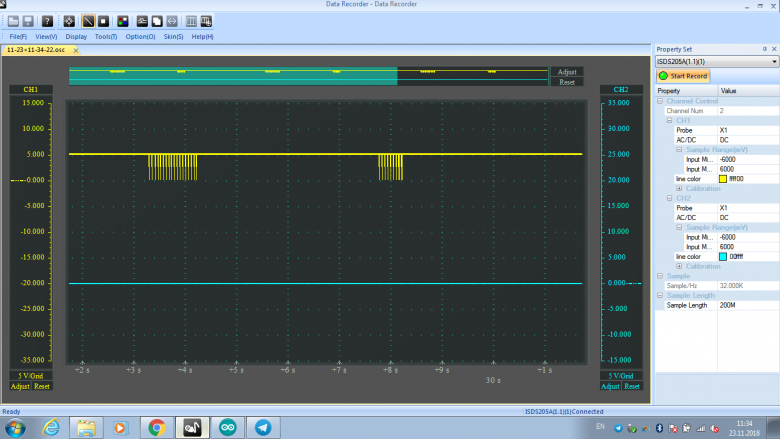Expand the CH2 Calibration group
780x439 pixels.
pyautogui.click(x=679, y=266)
